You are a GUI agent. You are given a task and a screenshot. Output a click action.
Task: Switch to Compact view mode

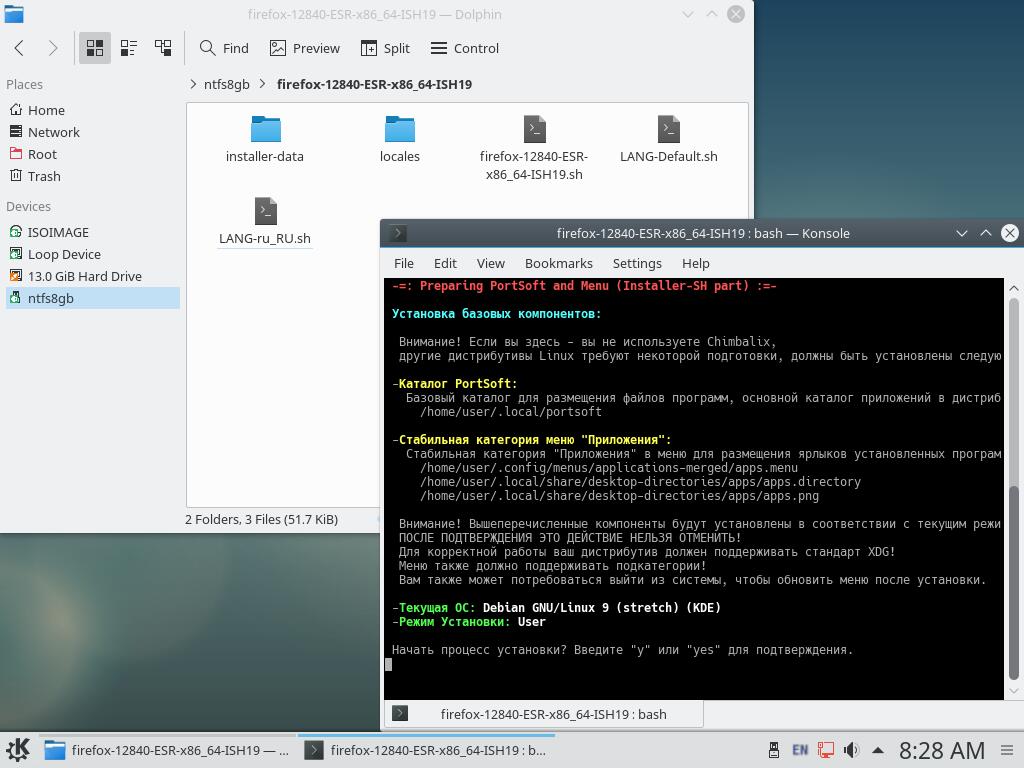click(129, 48)
